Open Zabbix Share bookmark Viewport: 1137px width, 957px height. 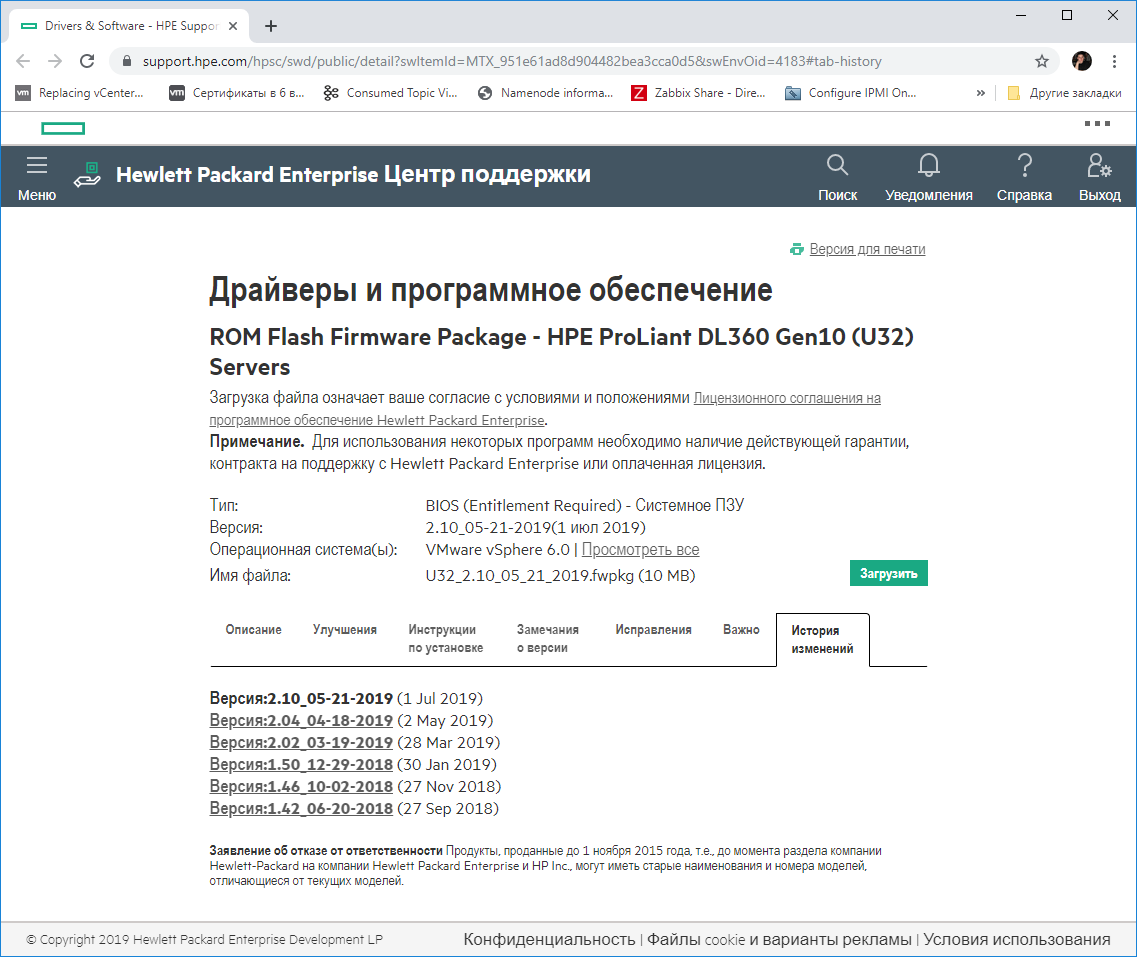click(x=698, y=93)
